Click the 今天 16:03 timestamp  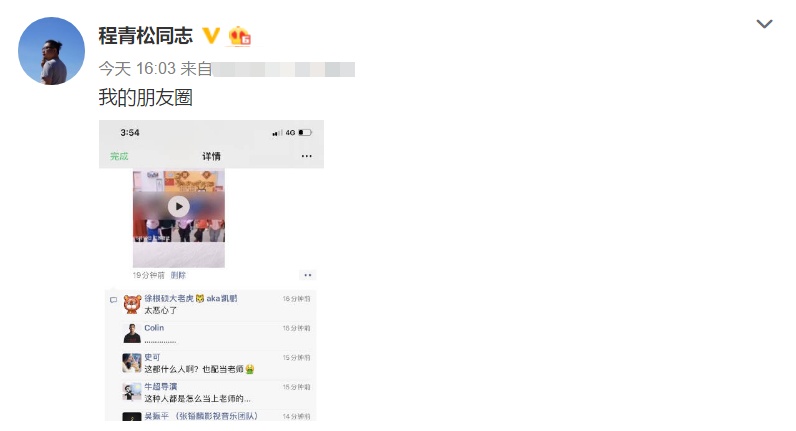(137, 69)
